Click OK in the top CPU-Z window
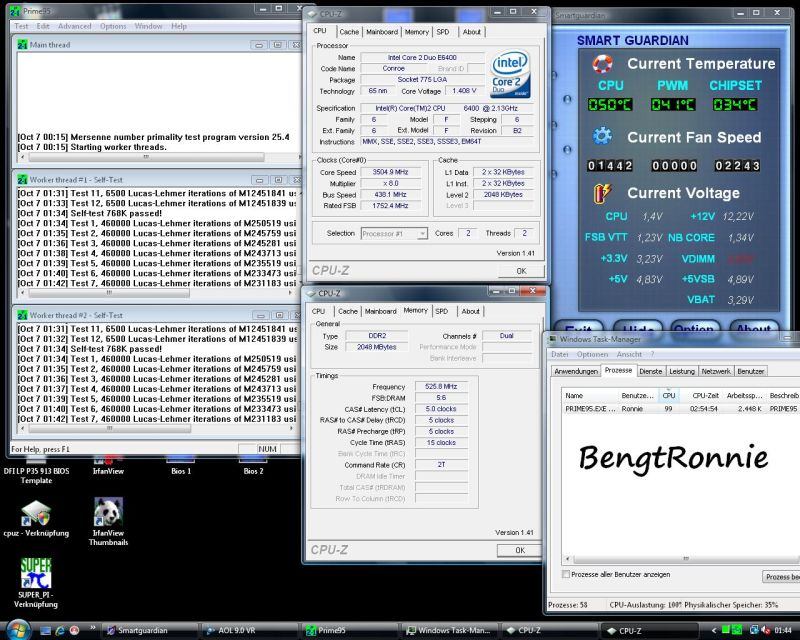 (521, 271)
